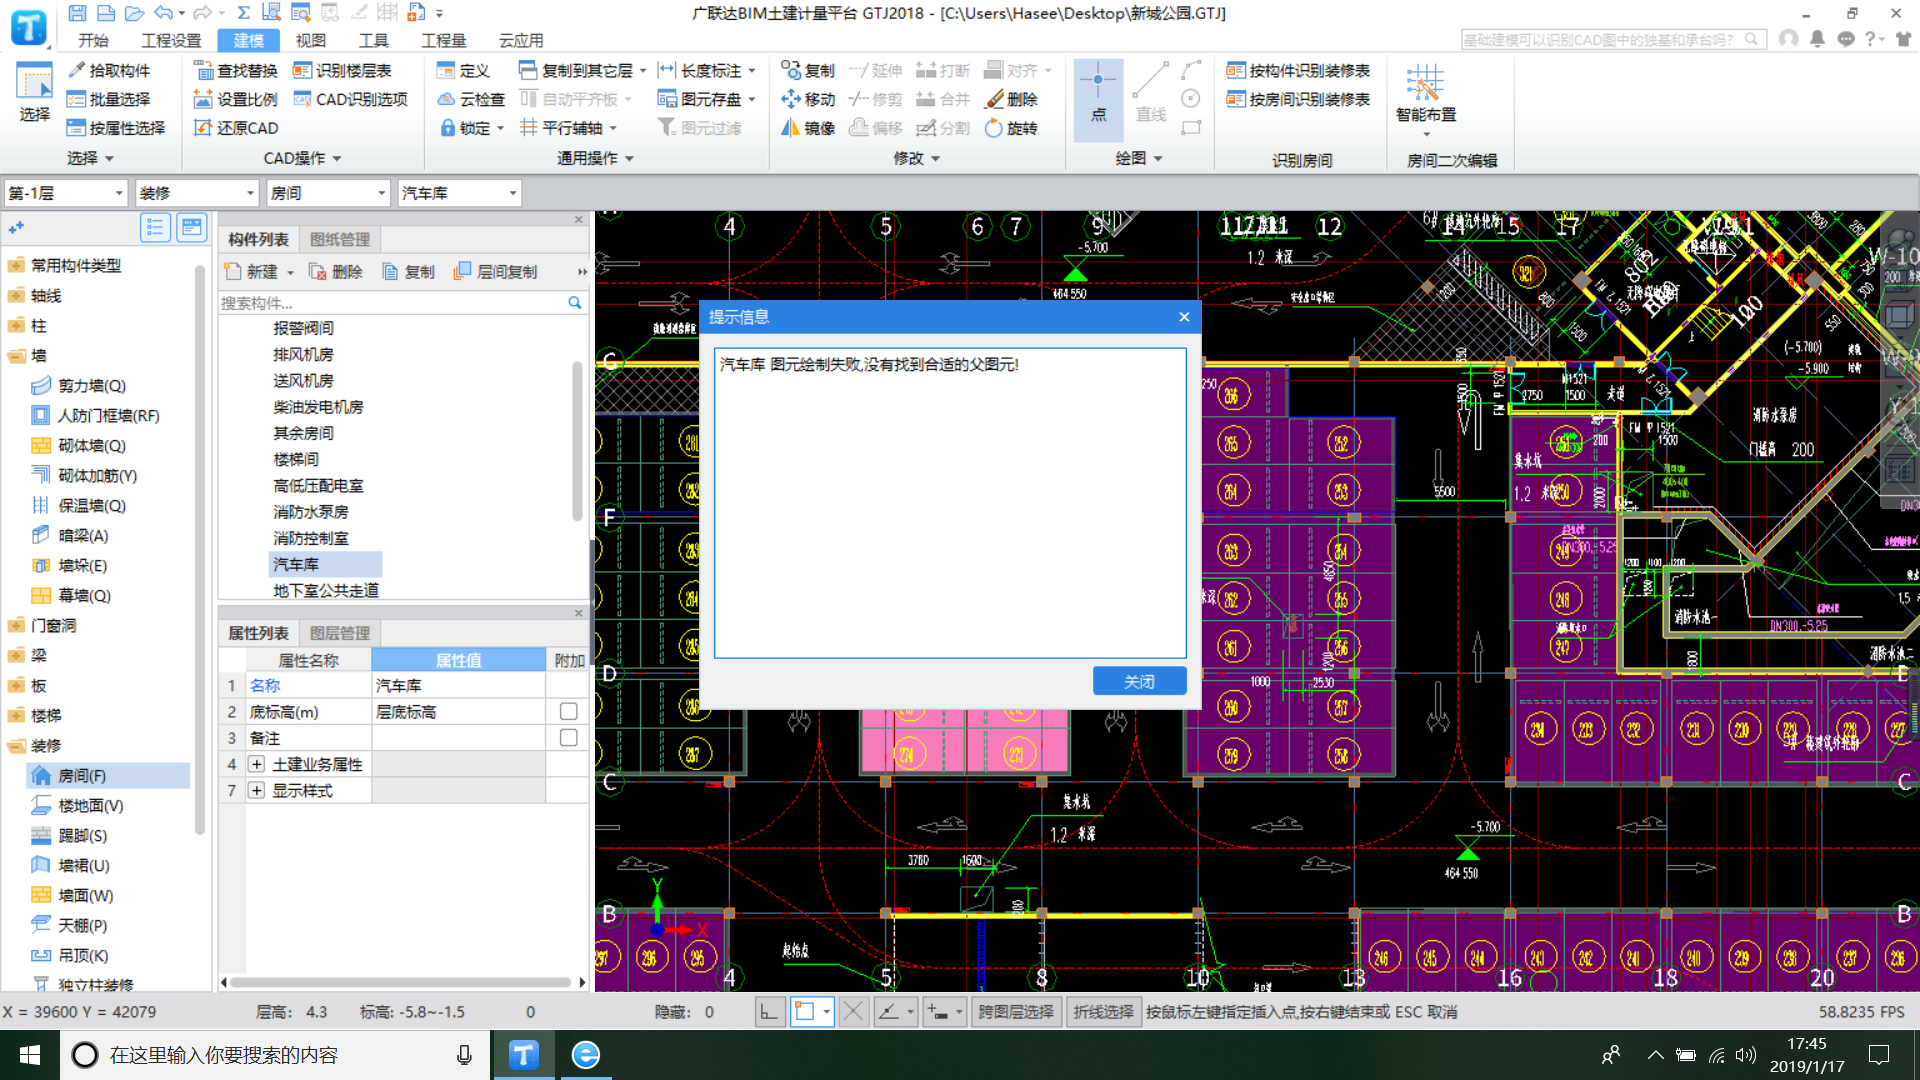Click the 批量选择 batch select tool

tap(108, 99)
